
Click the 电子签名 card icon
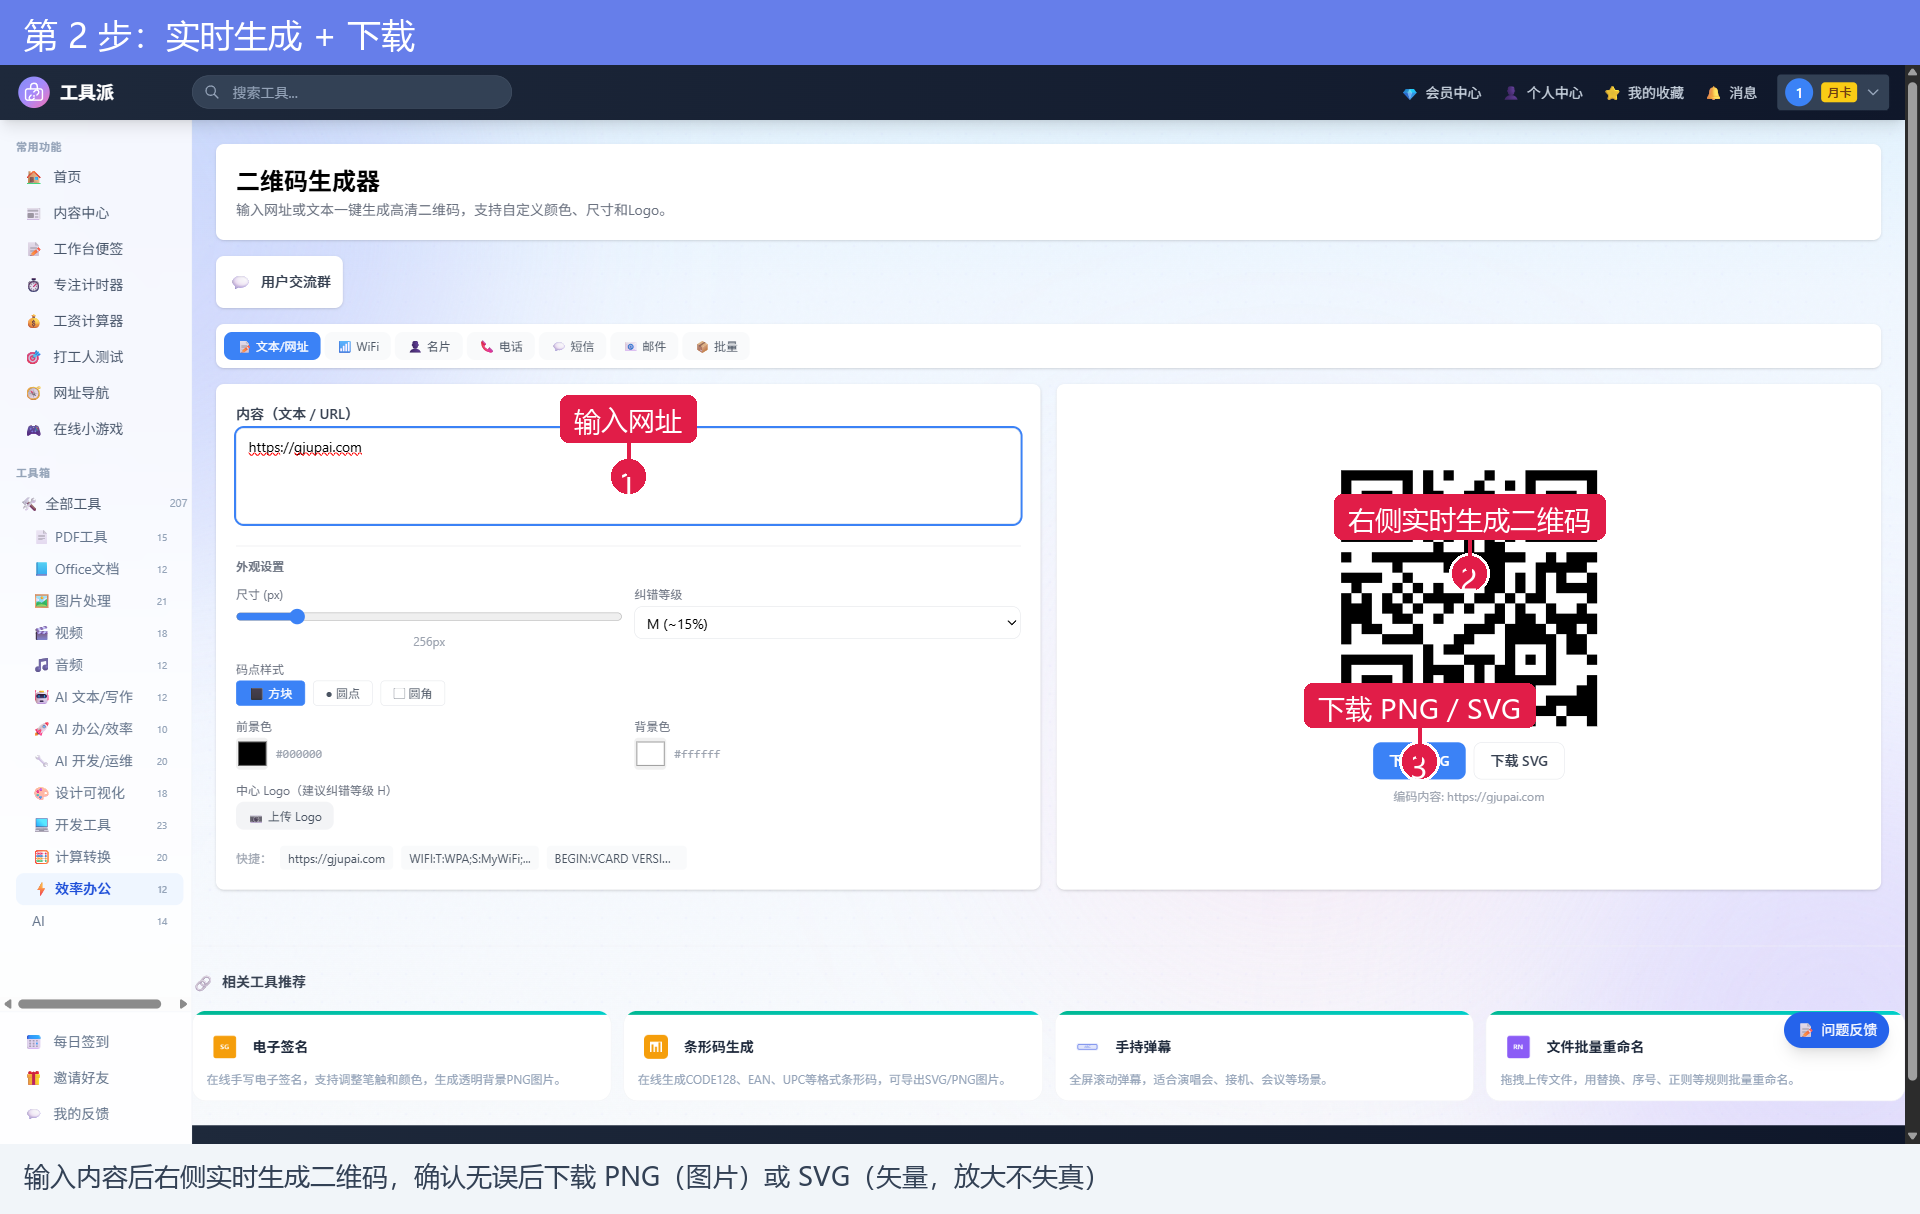(225, 1047)
